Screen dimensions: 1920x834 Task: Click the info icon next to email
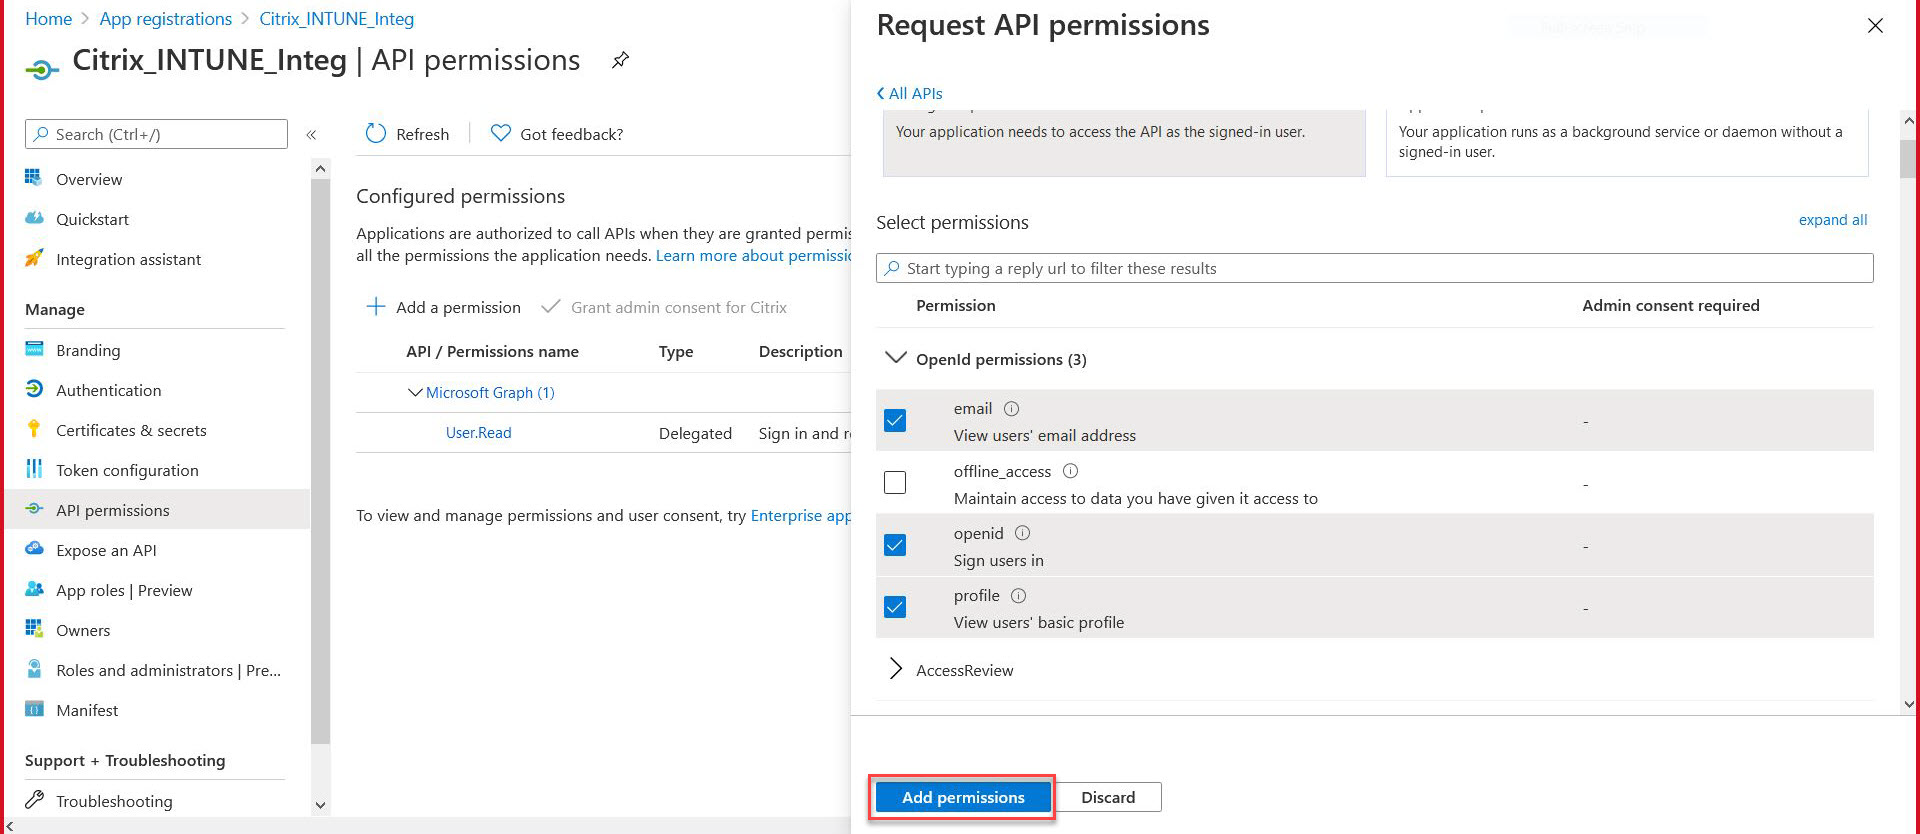[x=1011, y=408]
